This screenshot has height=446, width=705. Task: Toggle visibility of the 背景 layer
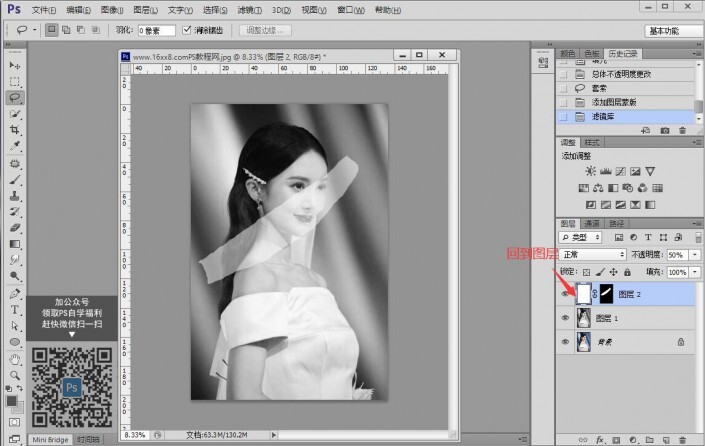566,342
